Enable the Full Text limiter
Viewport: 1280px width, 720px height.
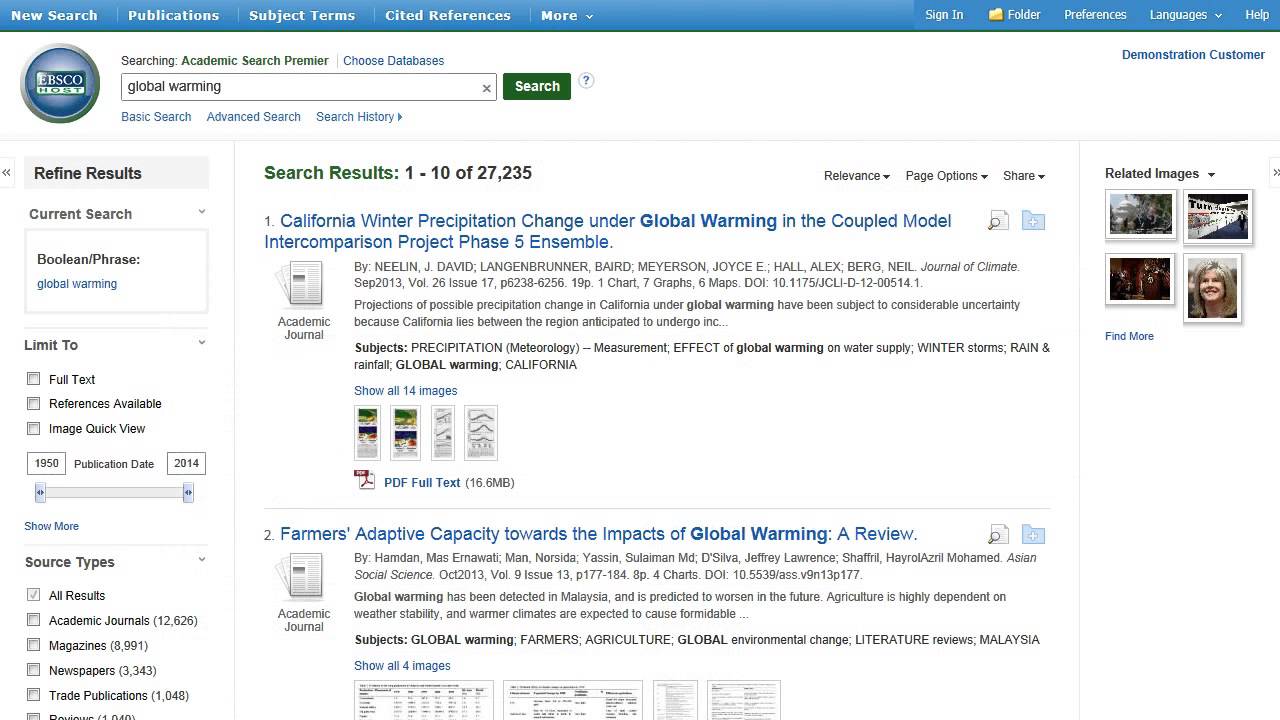(34, 379)
